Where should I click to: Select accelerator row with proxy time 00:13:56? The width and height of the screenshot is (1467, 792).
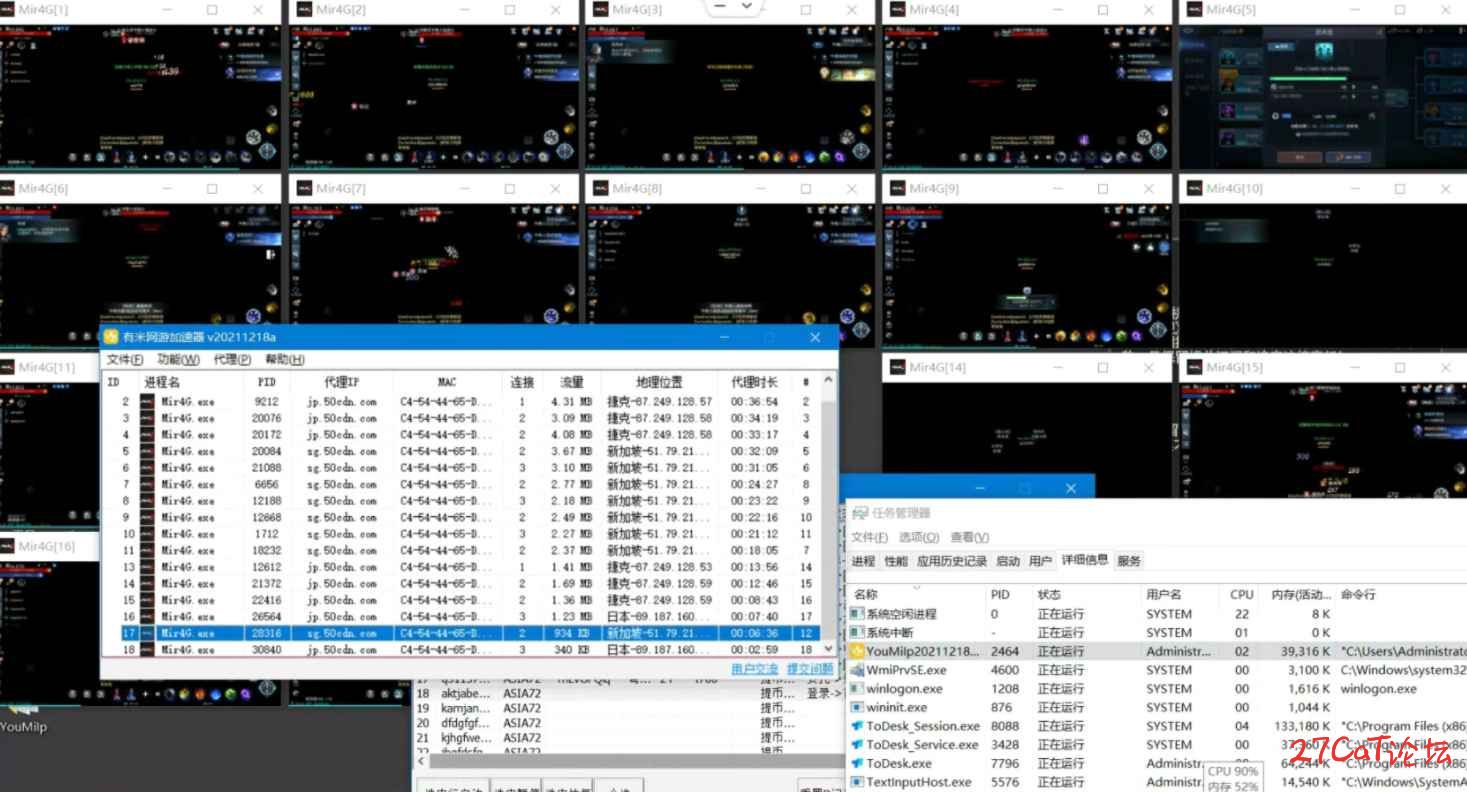pos(461,567)
